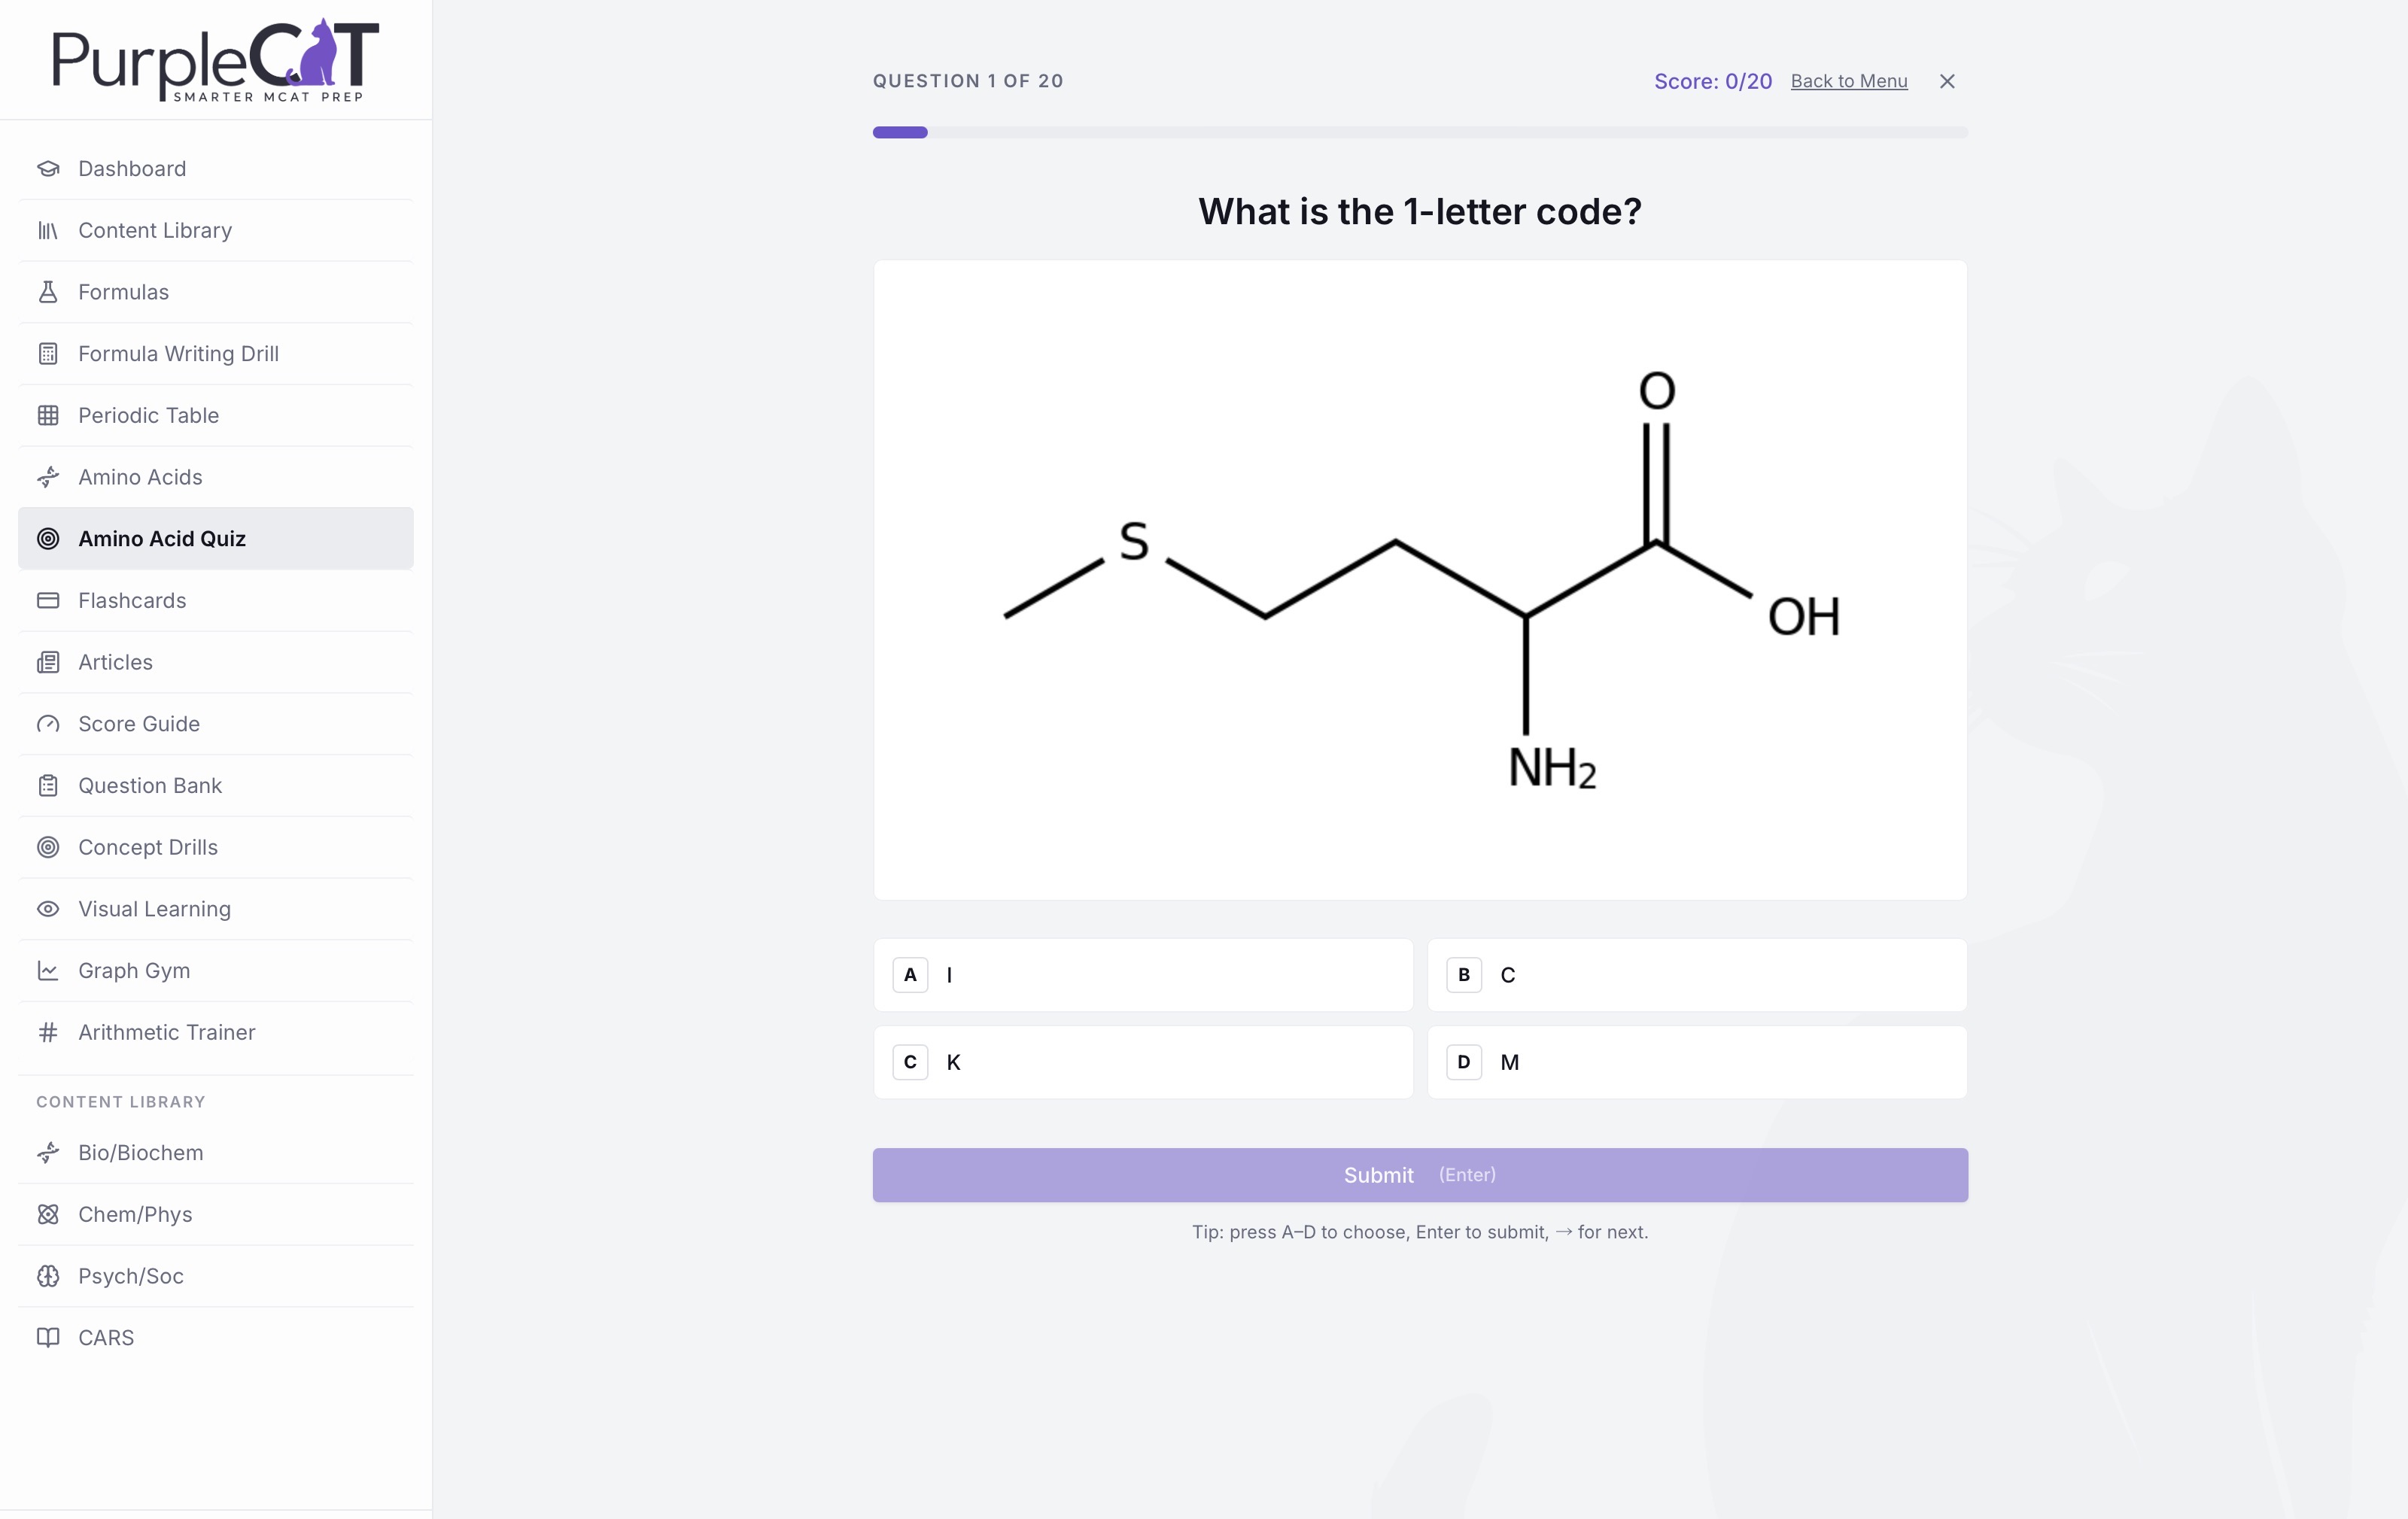The width and height of the screenshot is (2408, 1519).
Task: Select answer option B: C
Action: 1697,975
